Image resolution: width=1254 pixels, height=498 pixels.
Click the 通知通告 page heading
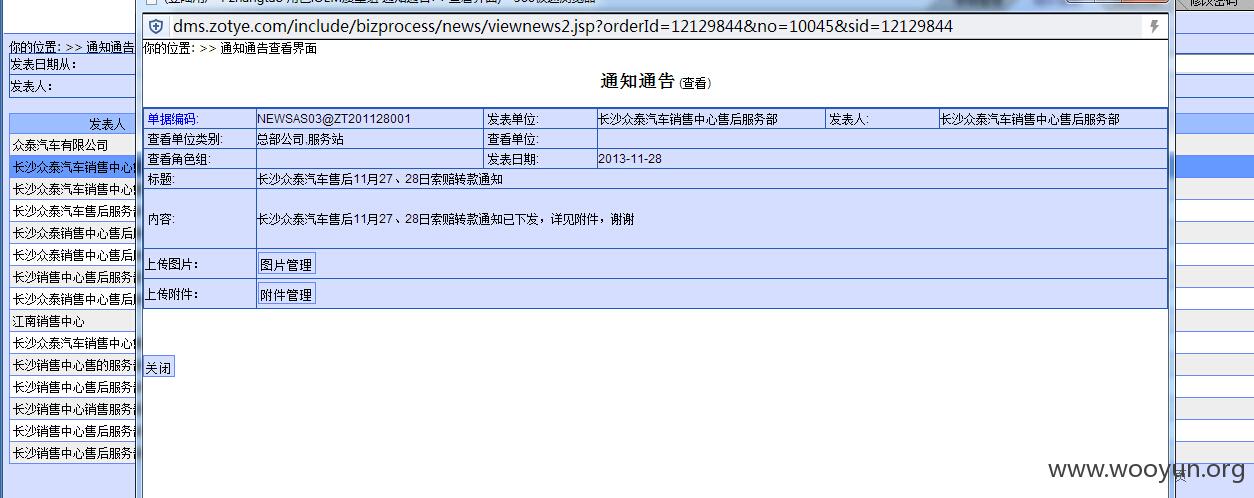[638, 81]
